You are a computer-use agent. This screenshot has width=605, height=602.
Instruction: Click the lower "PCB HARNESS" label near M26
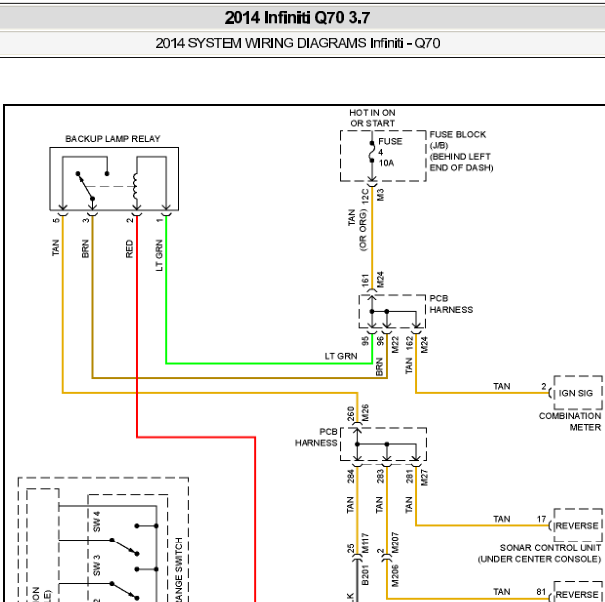[316, 437]
